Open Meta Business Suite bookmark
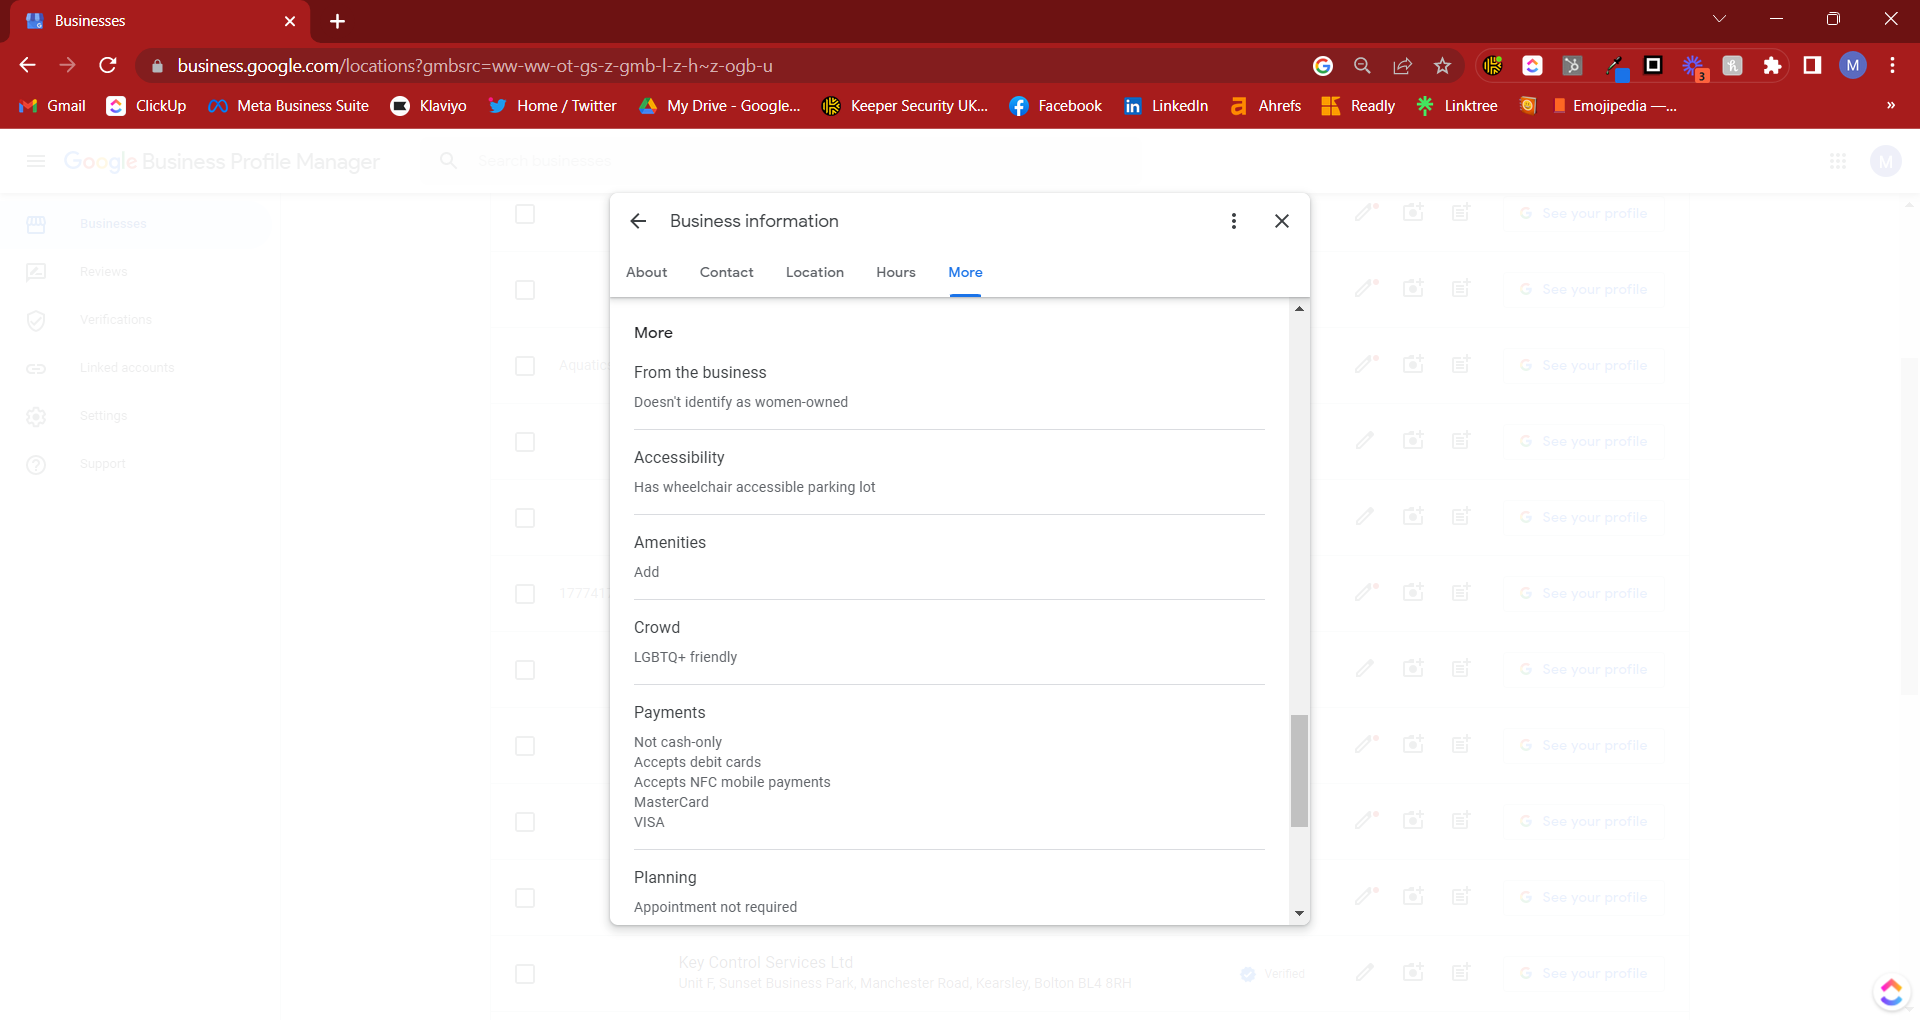The image size is (1920, 1020). point(288,106)
